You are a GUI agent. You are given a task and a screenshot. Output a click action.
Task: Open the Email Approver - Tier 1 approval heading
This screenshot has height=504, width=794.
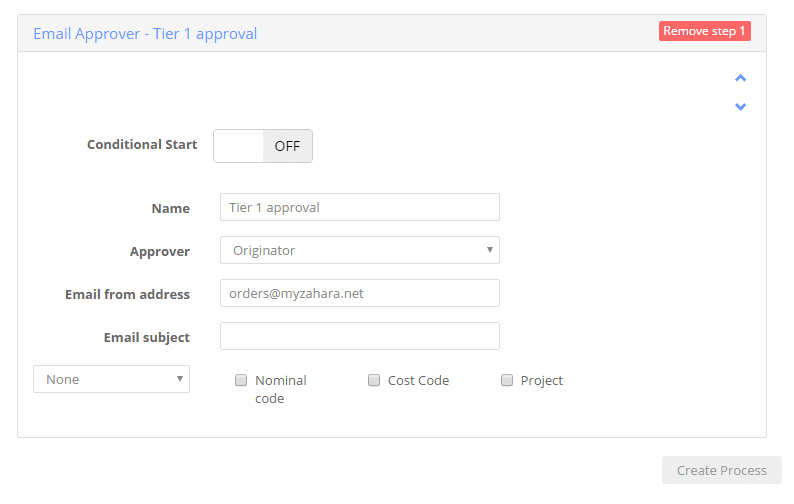(145, 34)
